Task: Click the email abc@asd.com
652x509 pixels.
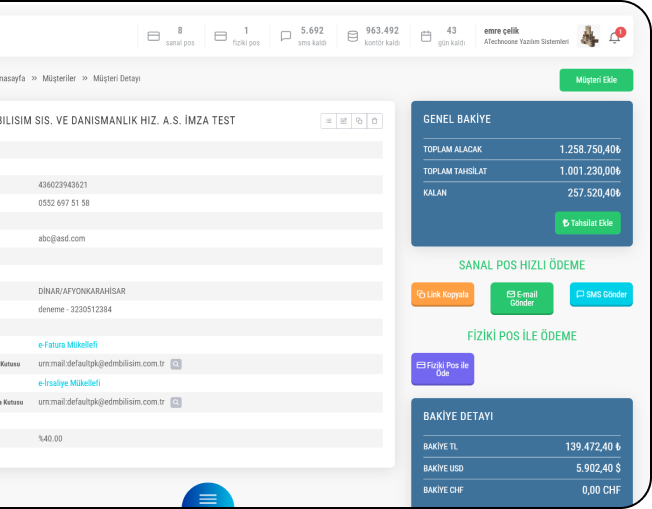Action: point(62,238)
